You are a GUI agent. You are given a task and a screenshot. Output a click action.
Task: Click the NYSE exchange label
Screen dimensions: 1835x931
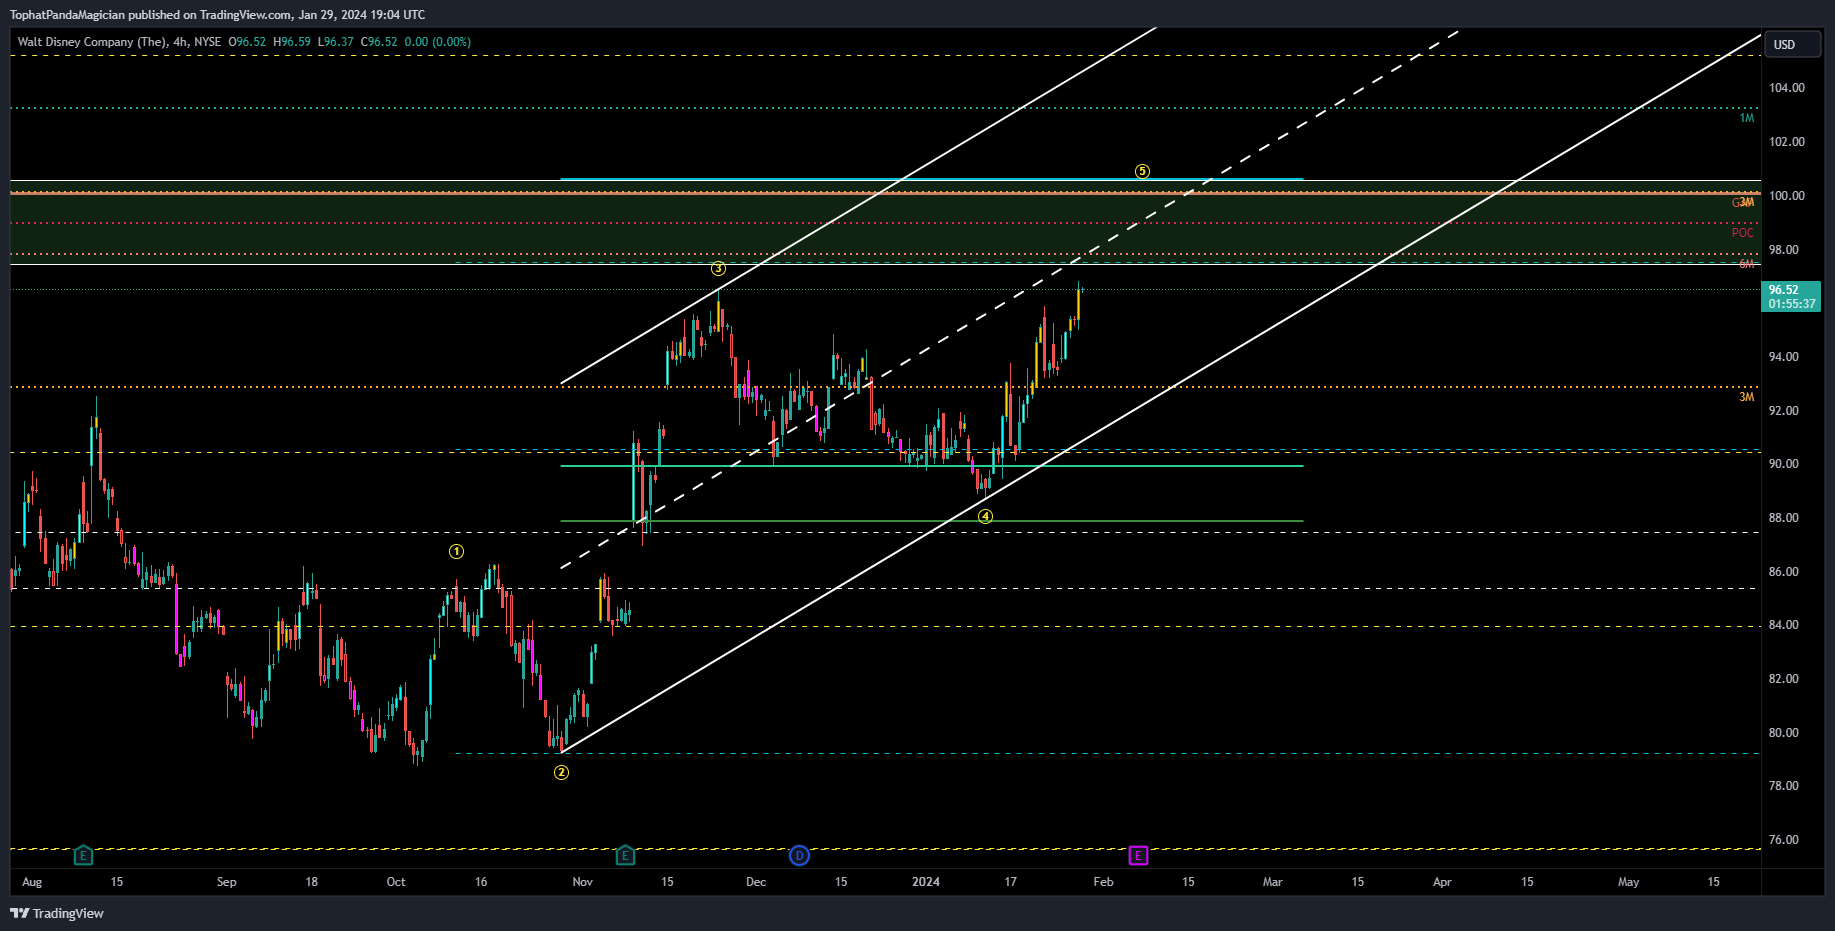coord(208,42)
